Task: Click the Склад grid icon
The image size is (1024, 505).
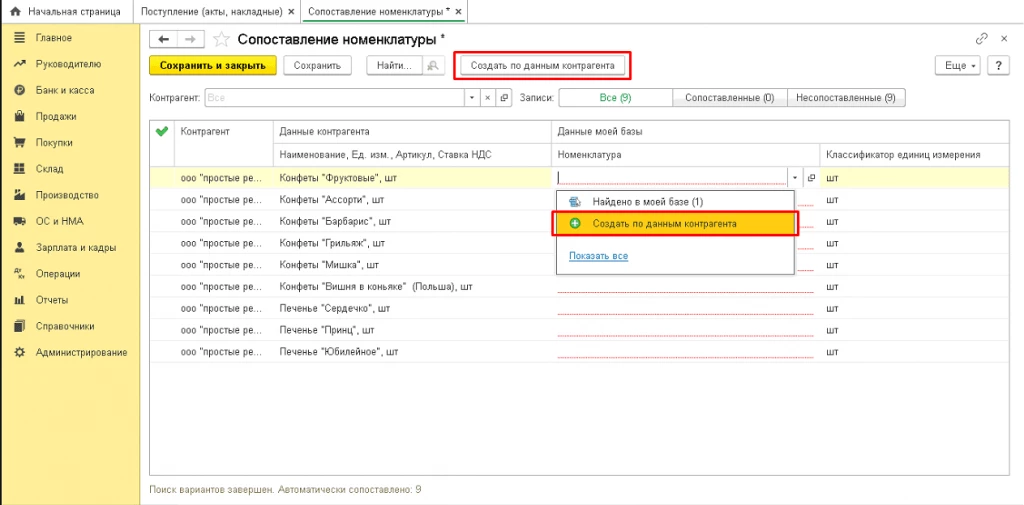Action: coord(20,169)
